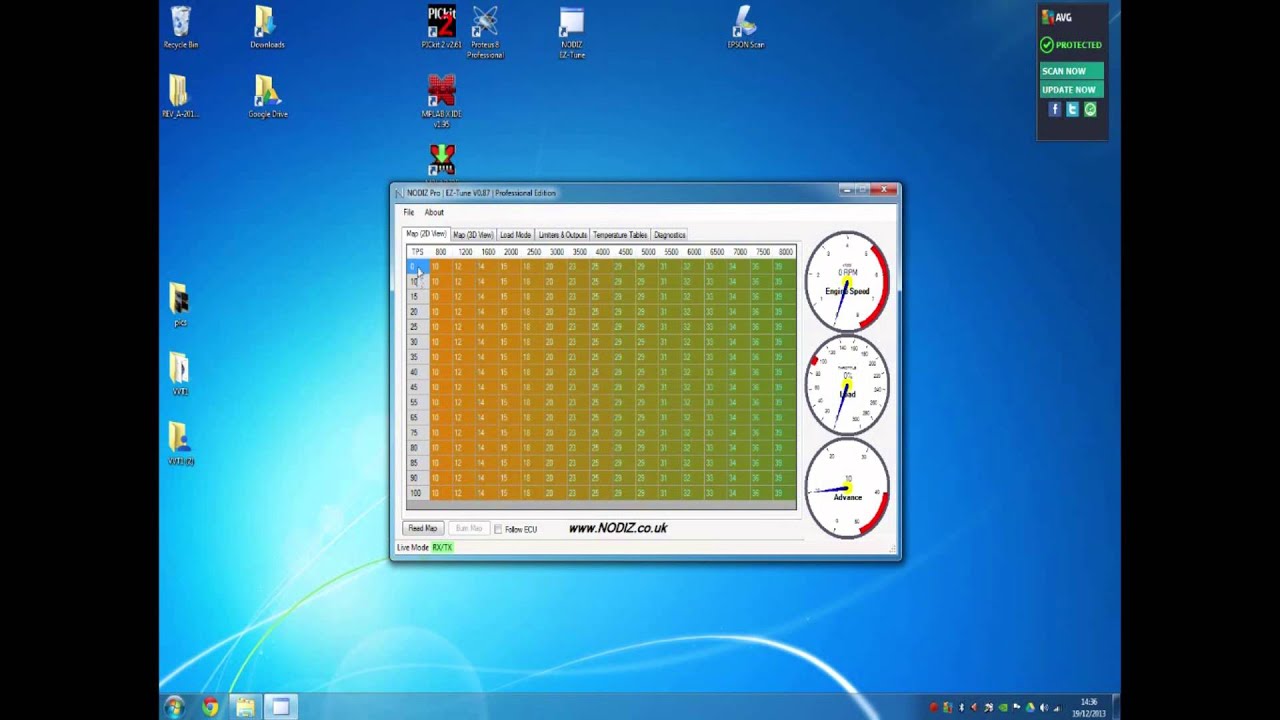The height and width of the screenshot is (720, 1280).
Task: Launch Proteus 8 Professional shortcut
Action: click(x=485, y=32)
